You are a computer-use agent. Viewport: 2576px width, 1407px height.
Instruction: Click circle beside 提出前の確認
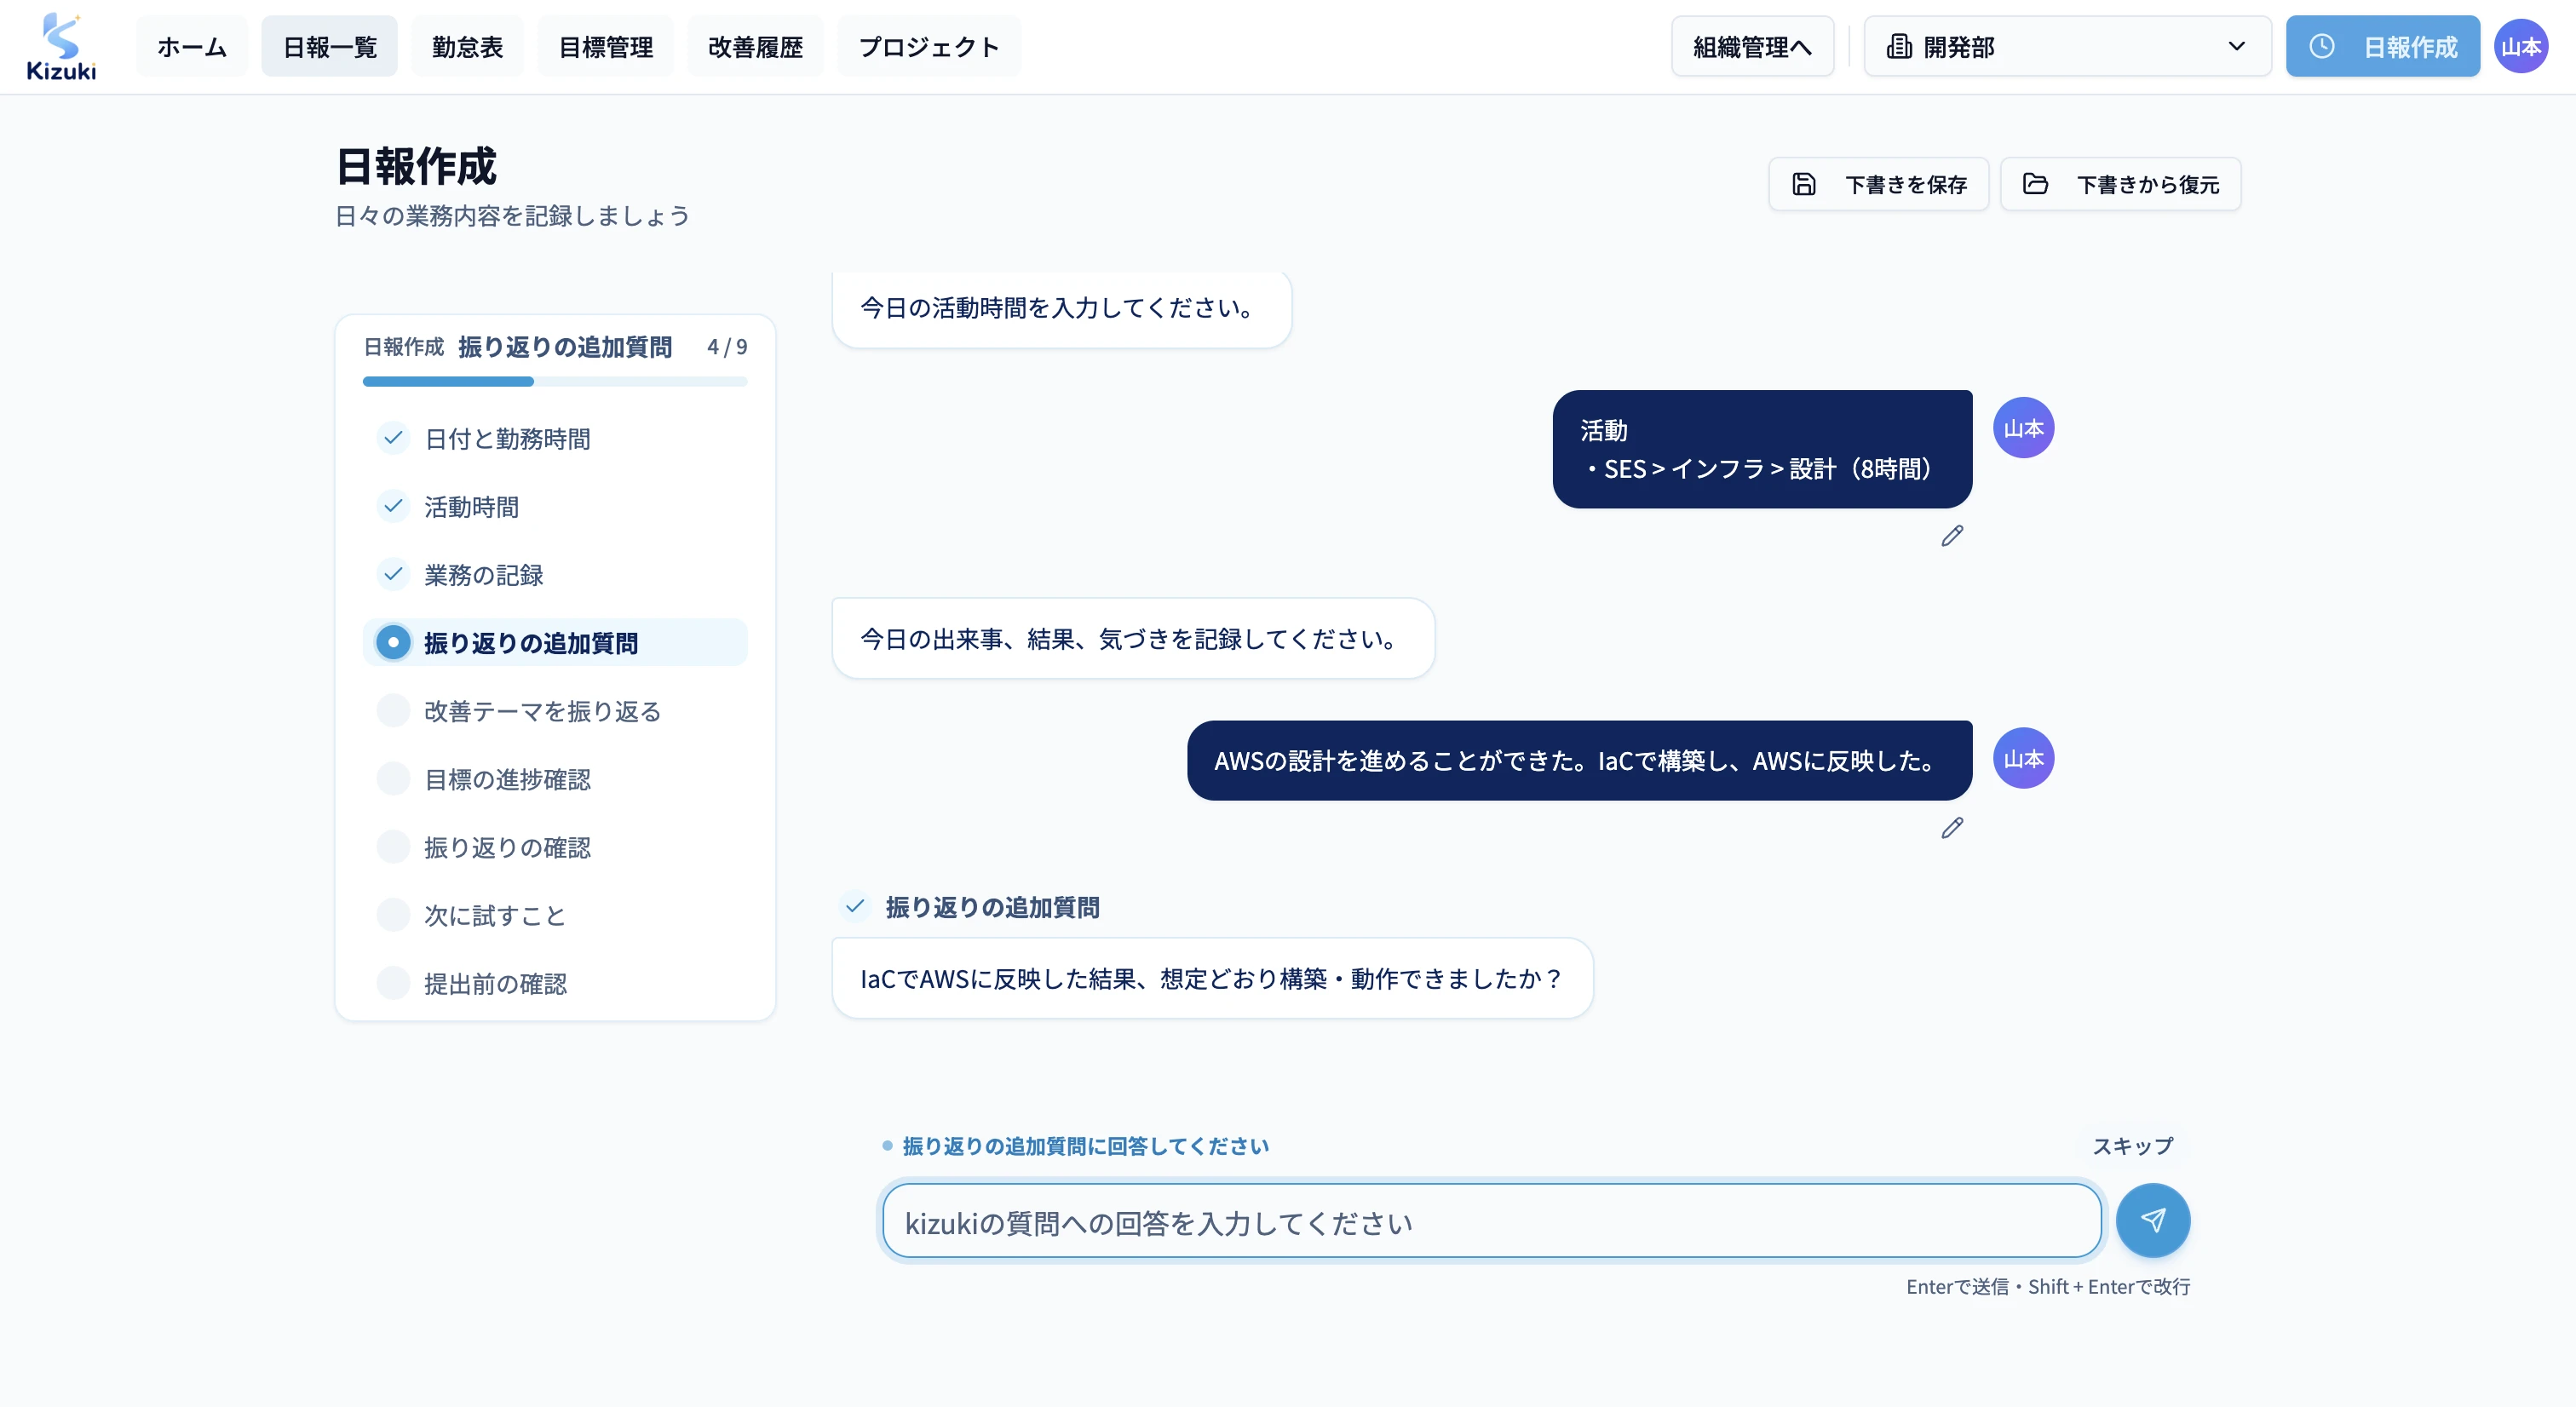tap(393, 983)
